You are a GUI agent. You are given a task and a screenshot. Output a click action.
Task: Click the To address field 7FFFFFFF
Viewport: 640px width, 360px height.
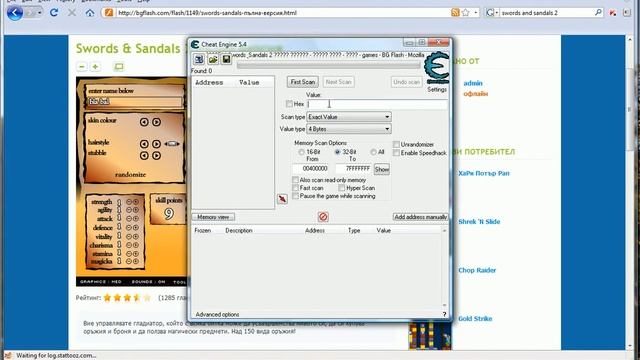[353, 168]
